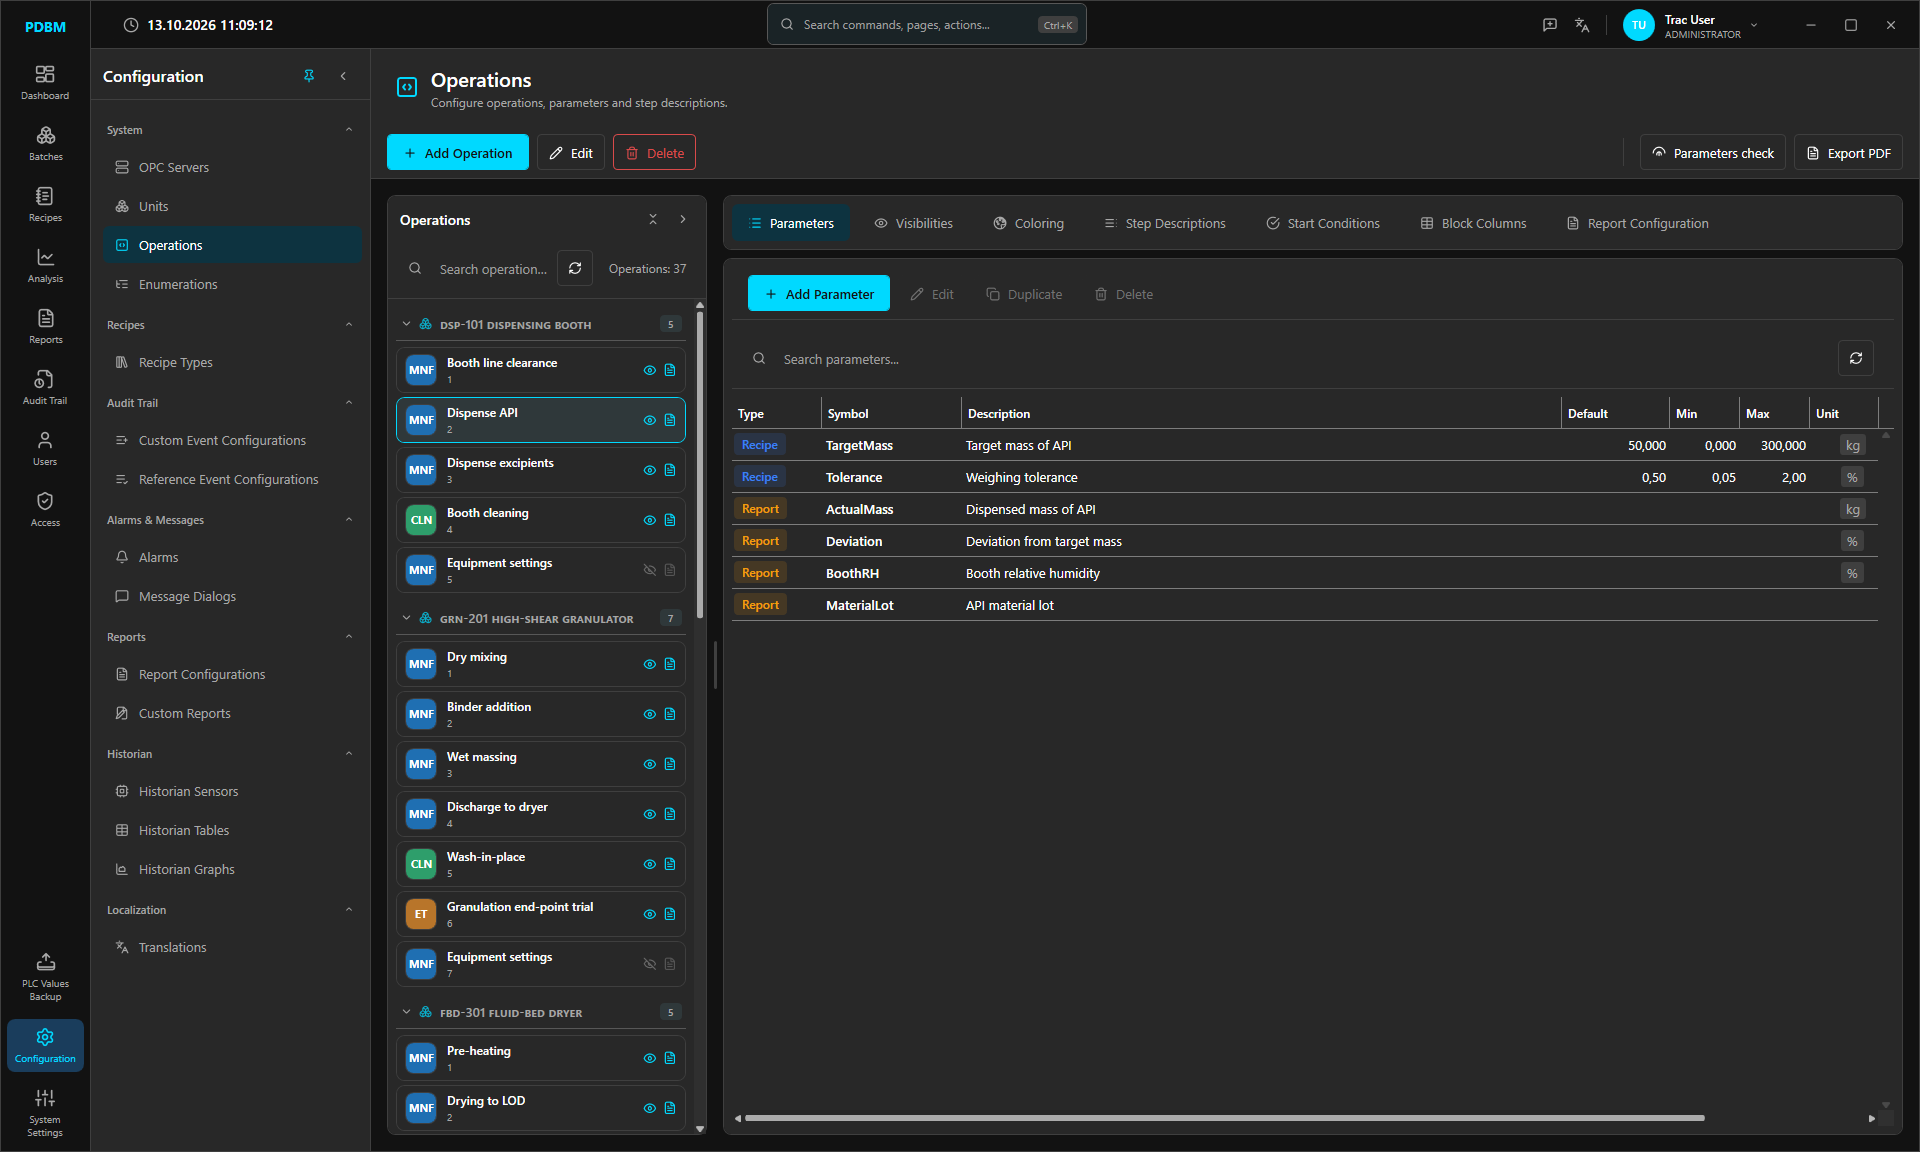Click the horizontal scrollbar of parameters table
The height and width of the screenshot is (1152, 1920).
pyautogui.click(x=1224, y=1118)
